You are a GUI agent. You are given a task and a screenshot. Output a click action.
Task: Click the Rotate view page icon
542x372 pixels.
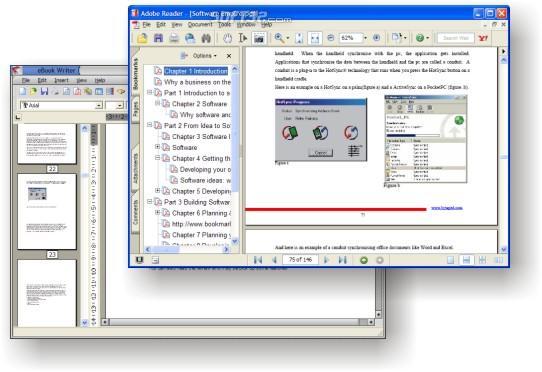pyautogui.click(x=396, y=38)
